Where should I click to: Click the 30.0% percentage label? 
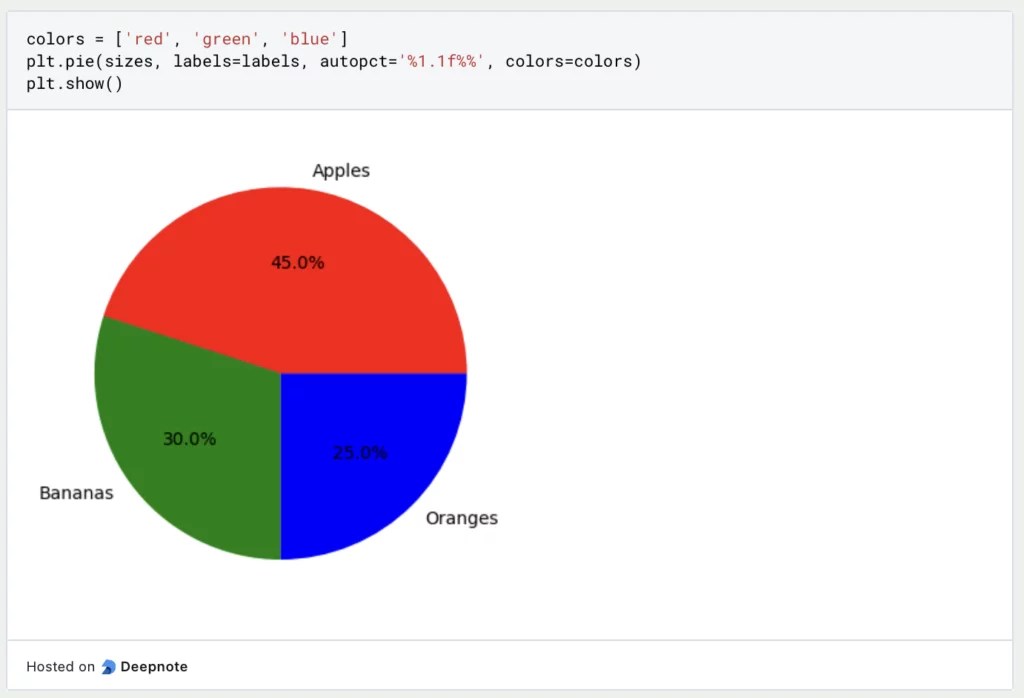pos(189,438)
